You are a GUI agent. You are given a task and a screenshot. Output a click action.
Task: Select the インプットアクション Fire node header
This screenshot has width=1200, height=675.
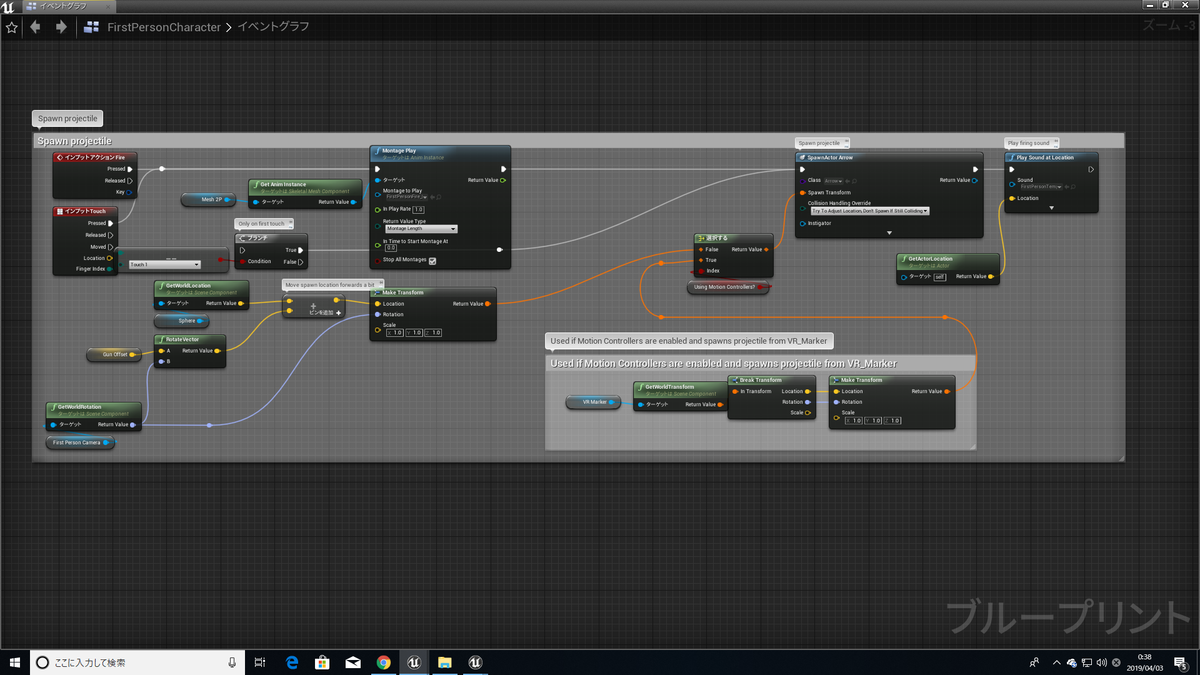95,157
